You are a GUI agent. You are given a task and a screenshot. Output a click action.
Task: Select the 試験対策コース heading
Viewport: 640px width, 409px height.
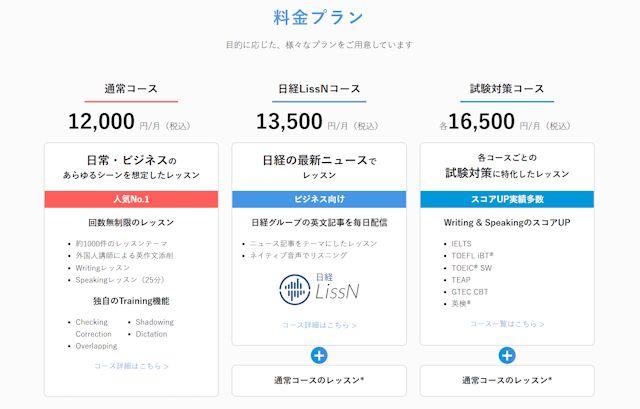pos(507,89)
